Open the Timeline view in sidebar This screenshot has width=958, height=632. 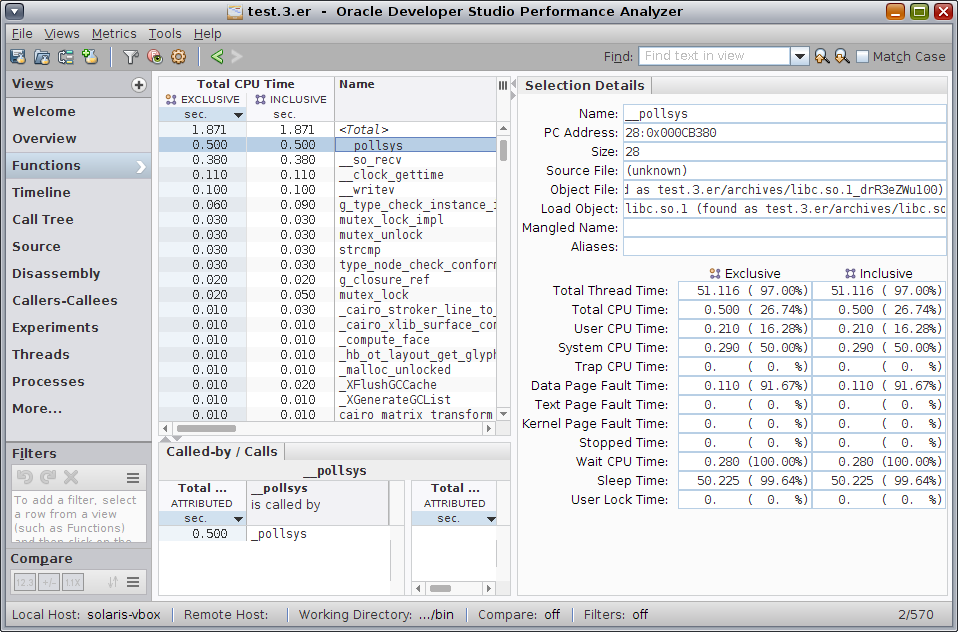[x=41, y=192]
